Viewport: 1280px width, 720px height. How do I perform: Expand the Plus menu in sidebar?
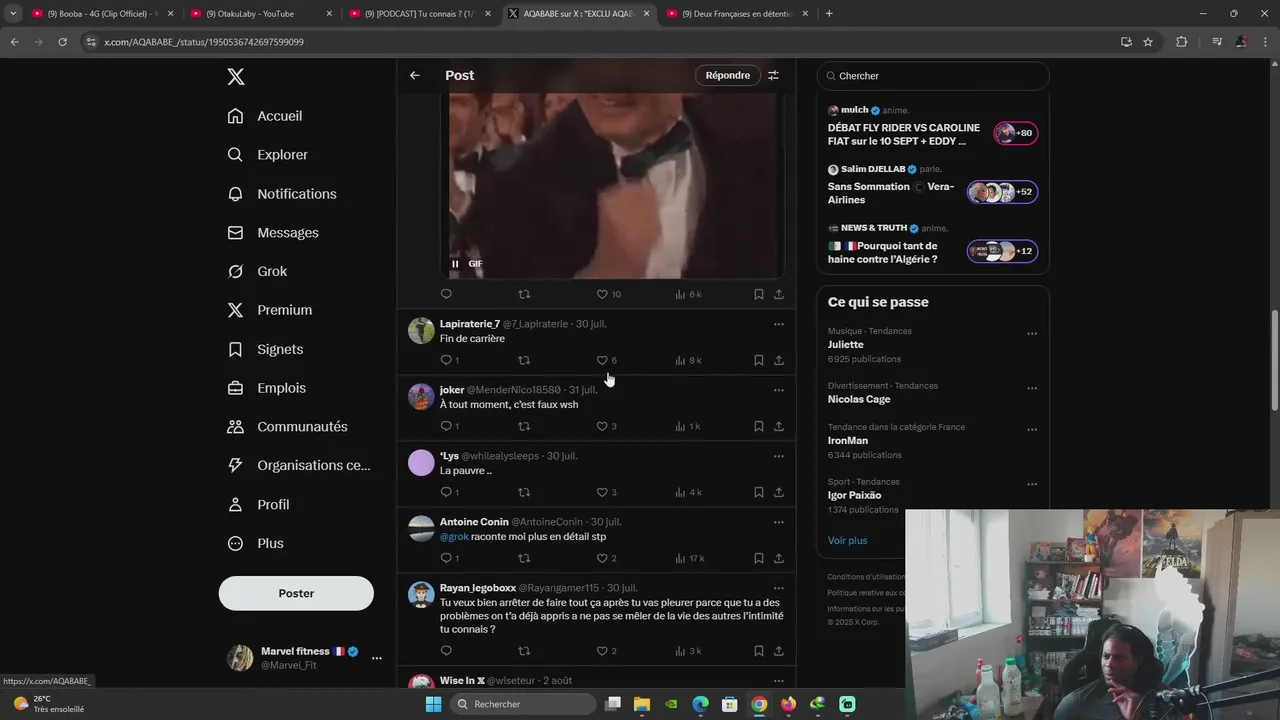256,543
